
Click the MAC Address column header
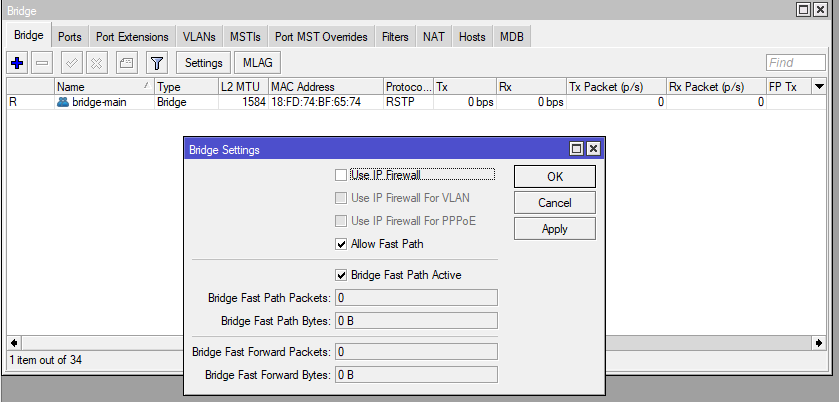[x=326, y=87]
